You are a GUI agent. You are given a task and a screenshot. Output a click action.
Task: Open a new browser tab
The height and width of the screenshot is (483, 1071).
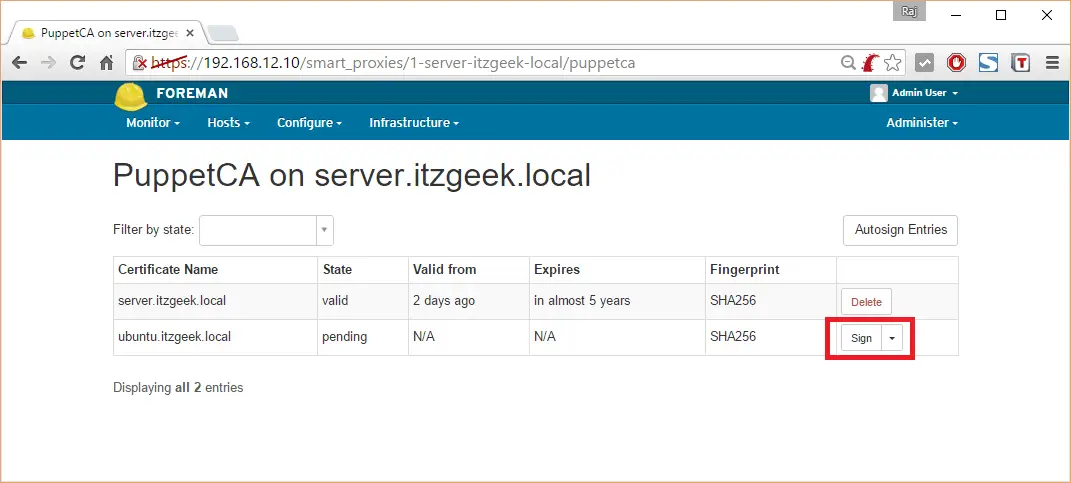(223, 33)
